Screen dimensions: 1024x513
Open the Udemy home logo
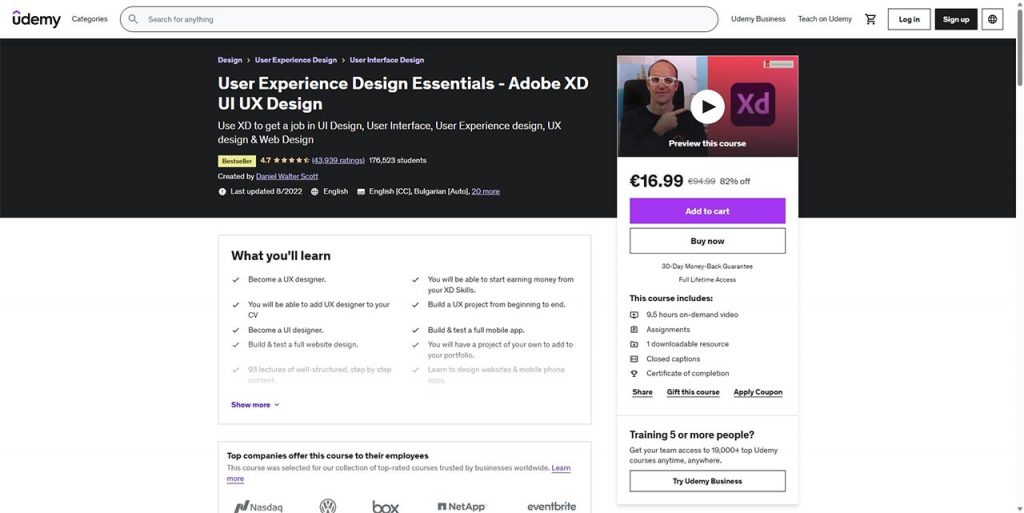click(x=37, y=19)
